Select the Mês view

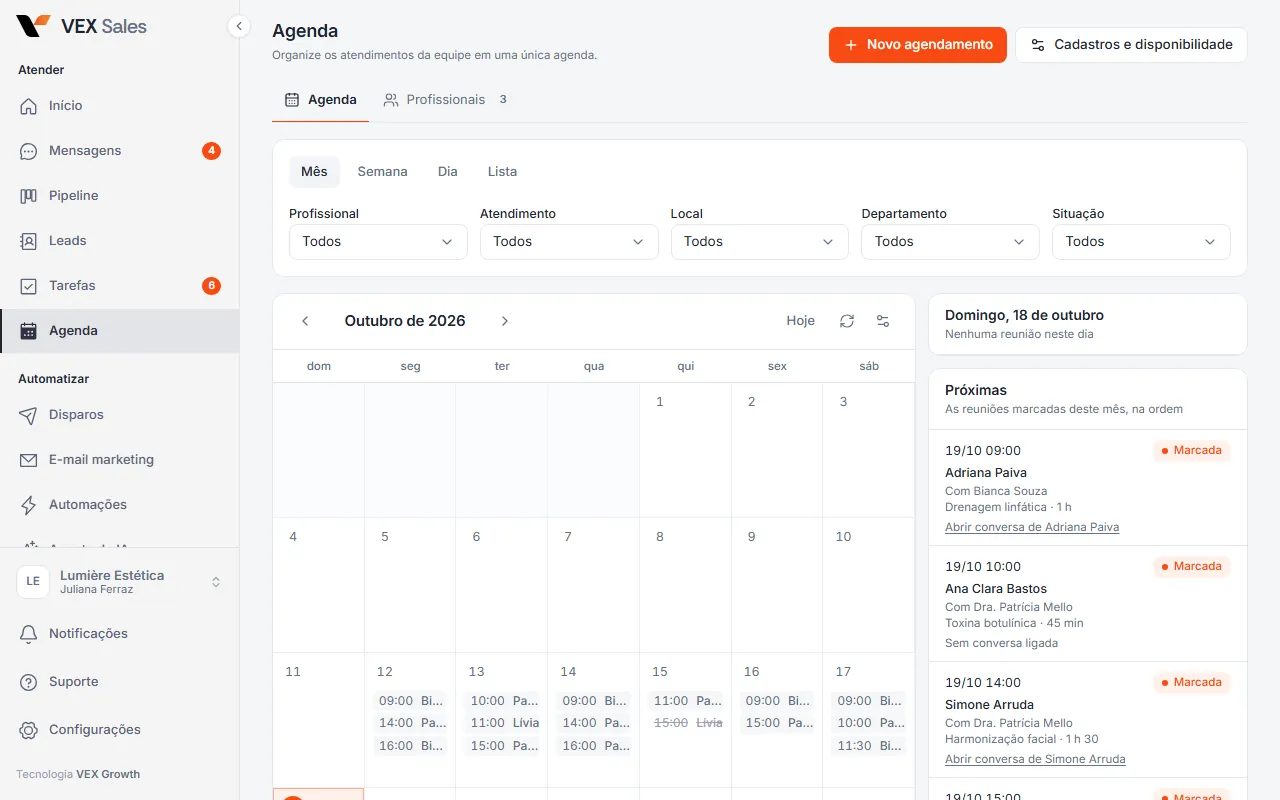pos(314,172)
